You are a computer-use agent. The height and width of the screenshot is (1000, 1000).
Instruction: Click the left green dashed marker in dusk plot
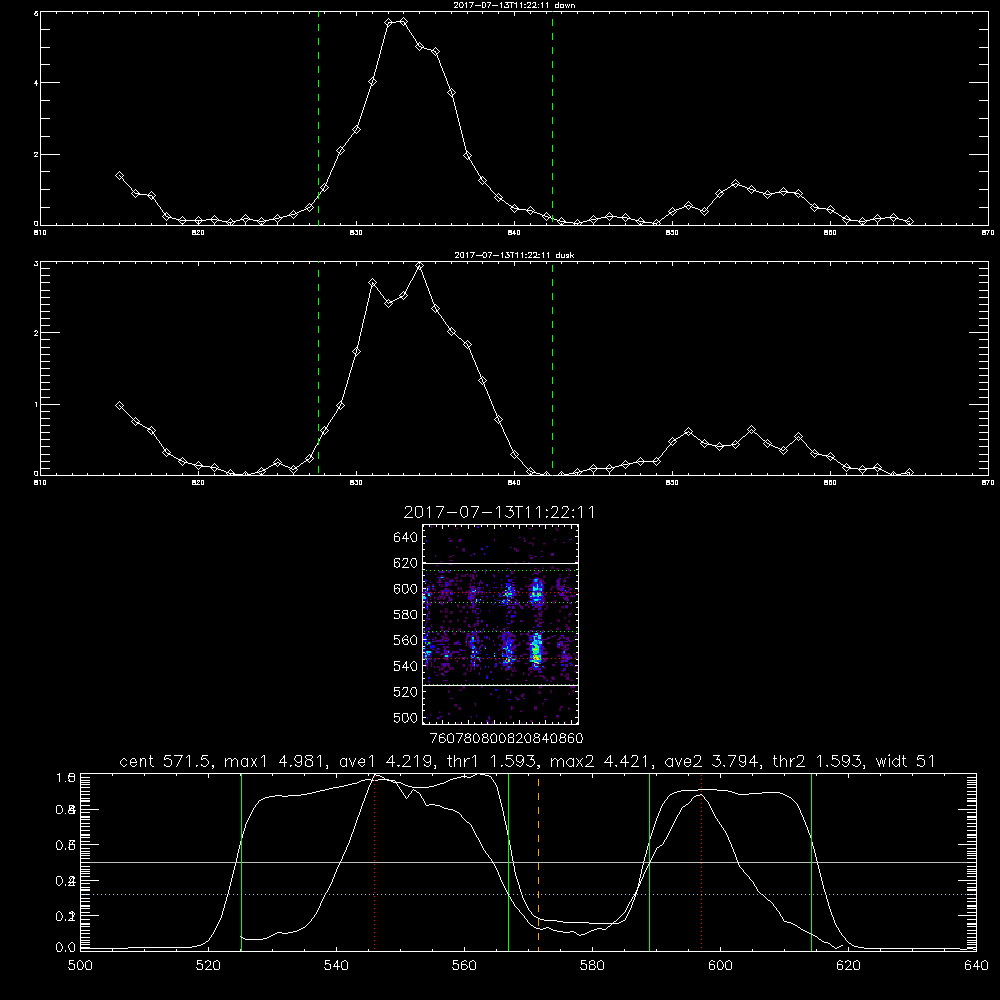pos(318,368)
